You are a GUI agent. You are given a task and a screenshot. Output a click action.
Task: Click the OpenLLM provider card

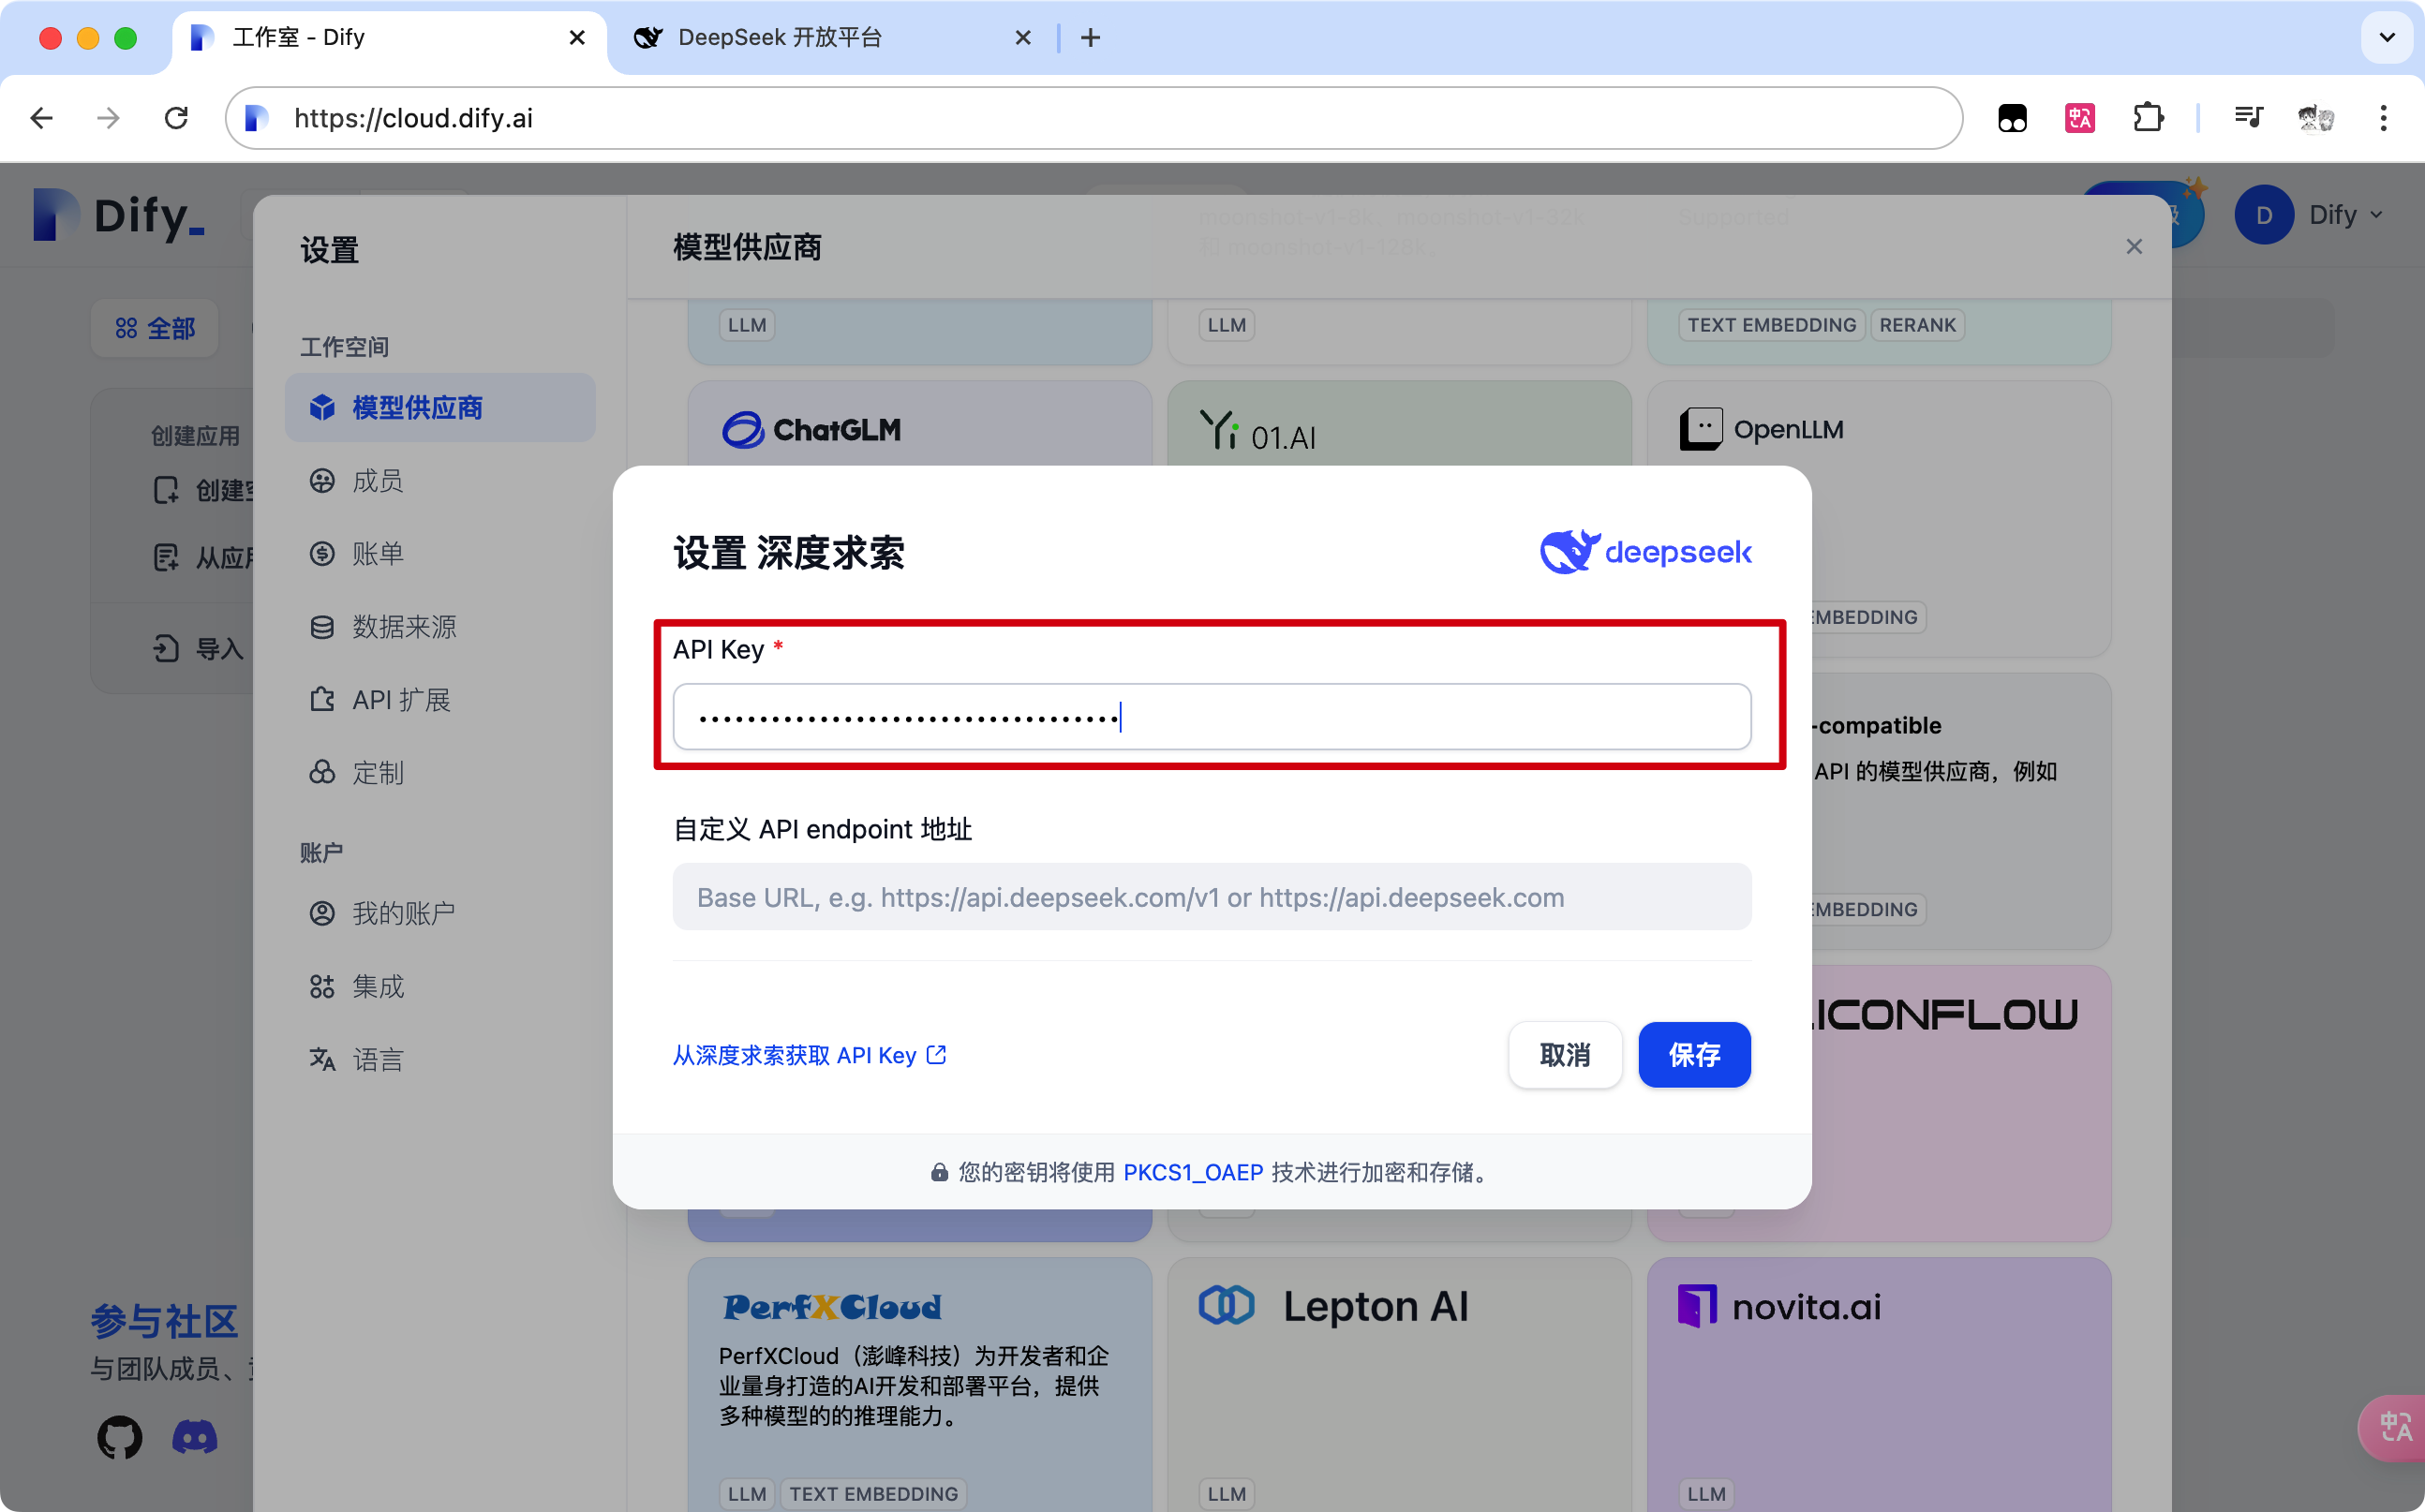pyautogui.click(x=1878, y=519)
